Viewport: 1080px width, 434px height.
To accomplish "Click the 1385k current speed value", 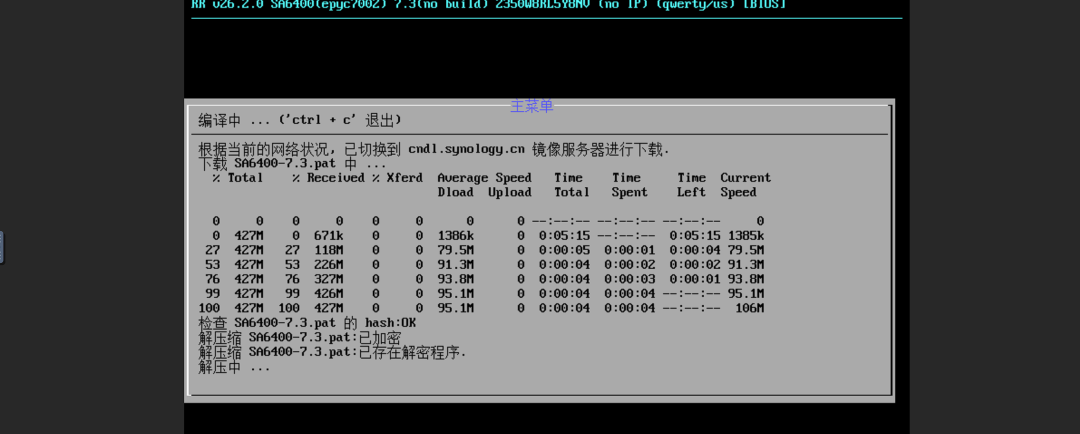I will coord(746,236).
